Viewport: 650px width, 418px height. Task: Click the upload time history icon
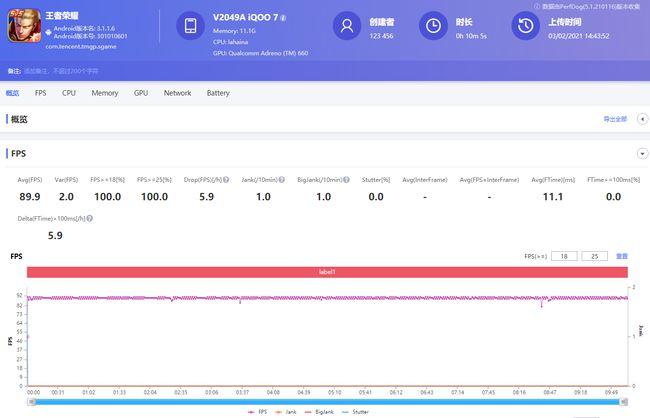click(x=525, y=27)
